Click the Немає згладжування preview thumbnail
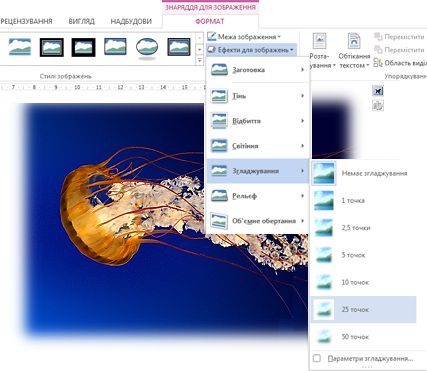427x371 pixels. (324, 173)
